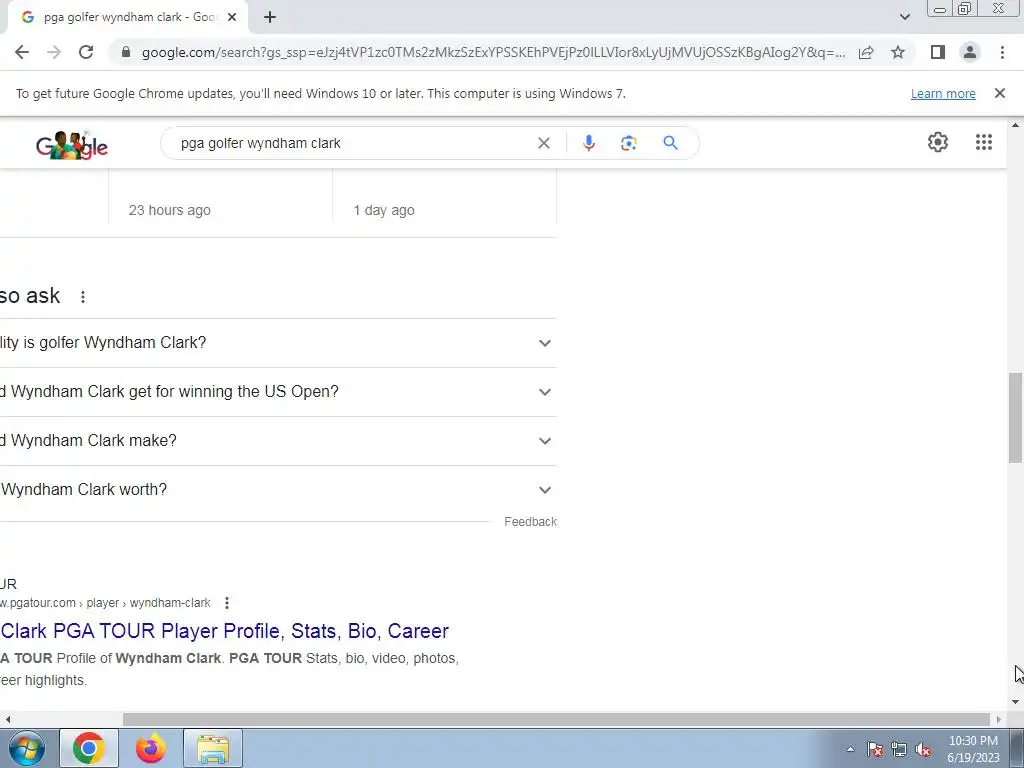Screen dimensions: 1024x768
Task: Open the network tray icon
Action: point(899,750)
